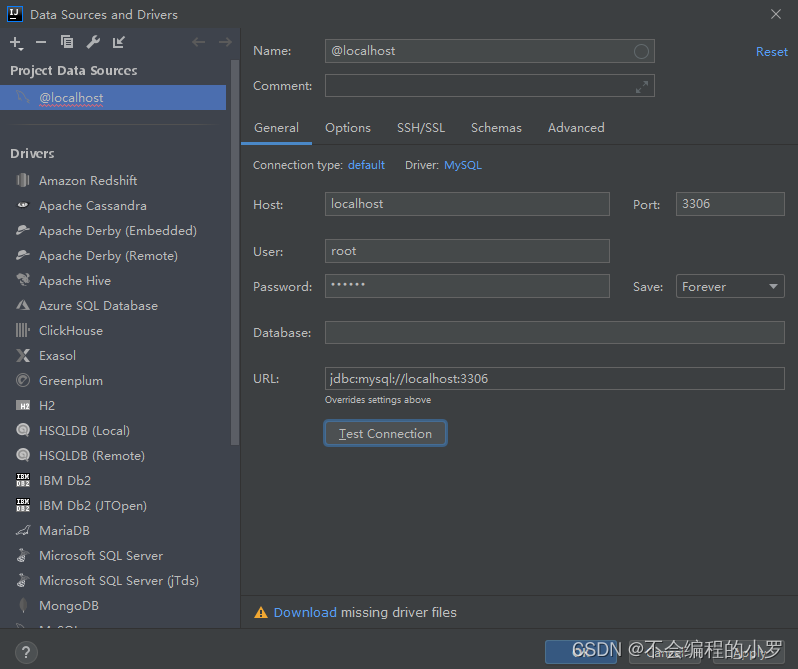798x669 pixels.
Task: Open the Schemas tab
Action: 496,128
